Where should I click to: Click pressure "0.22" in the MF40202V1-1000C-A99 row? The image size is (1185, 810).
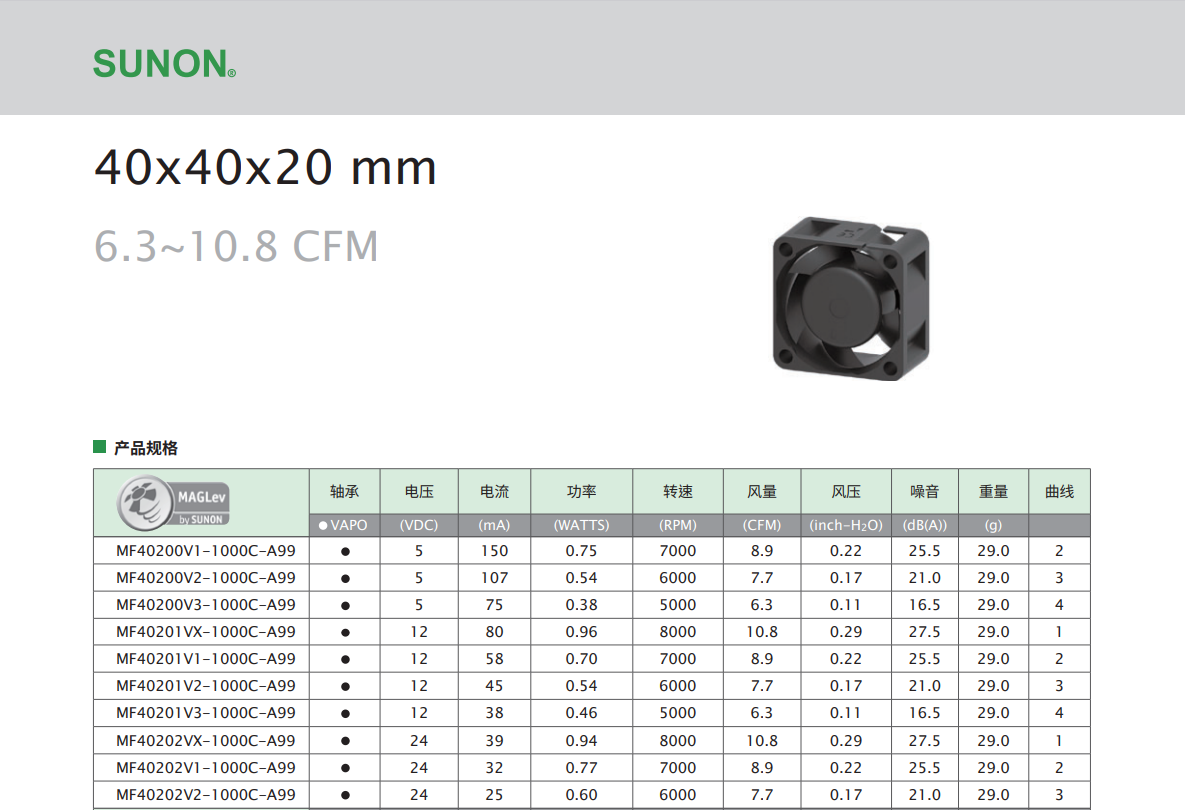(846, 768)
